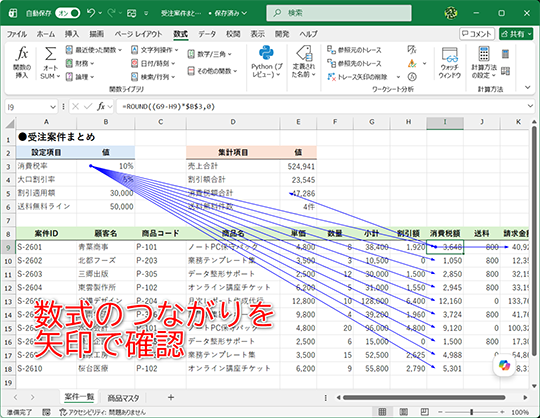Screen dimensions: 540x418
Task: Open Lookup functions (検索/行列) menu
Action: pos(153,76)
